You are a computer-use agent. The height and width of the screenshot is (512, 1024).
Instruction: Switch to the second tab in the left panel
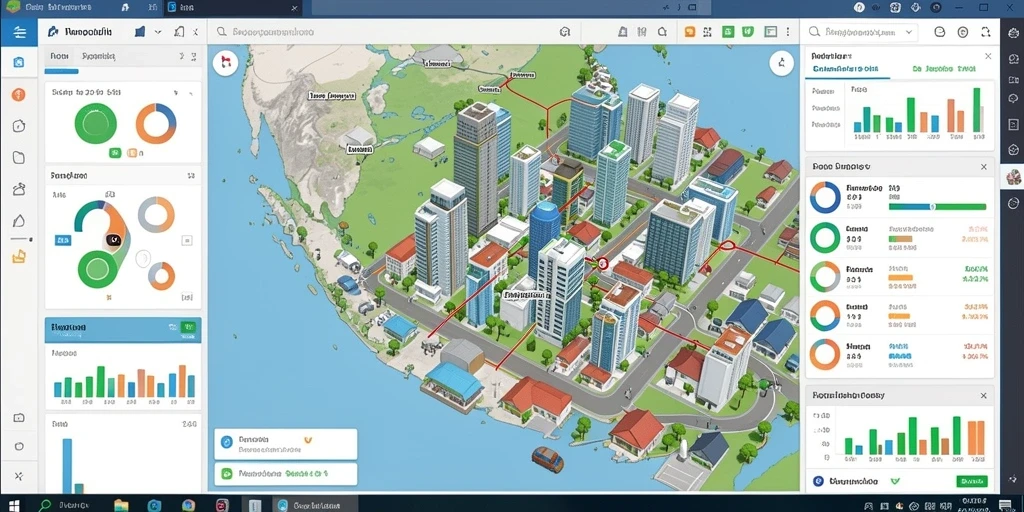99,57
